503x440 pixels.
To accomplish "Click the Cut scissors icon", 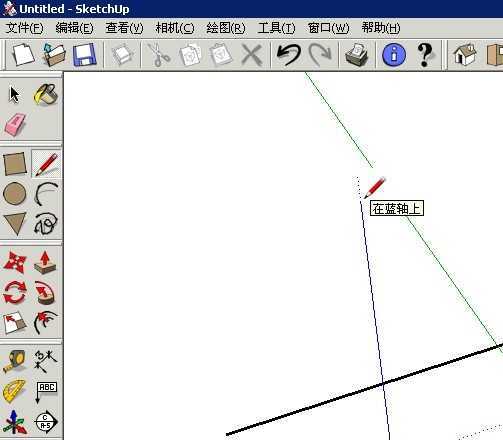I will [159, 55].
